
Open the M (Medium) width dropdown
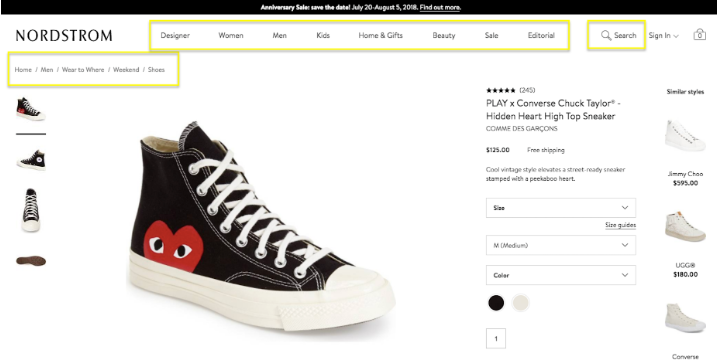click(561, 245)
